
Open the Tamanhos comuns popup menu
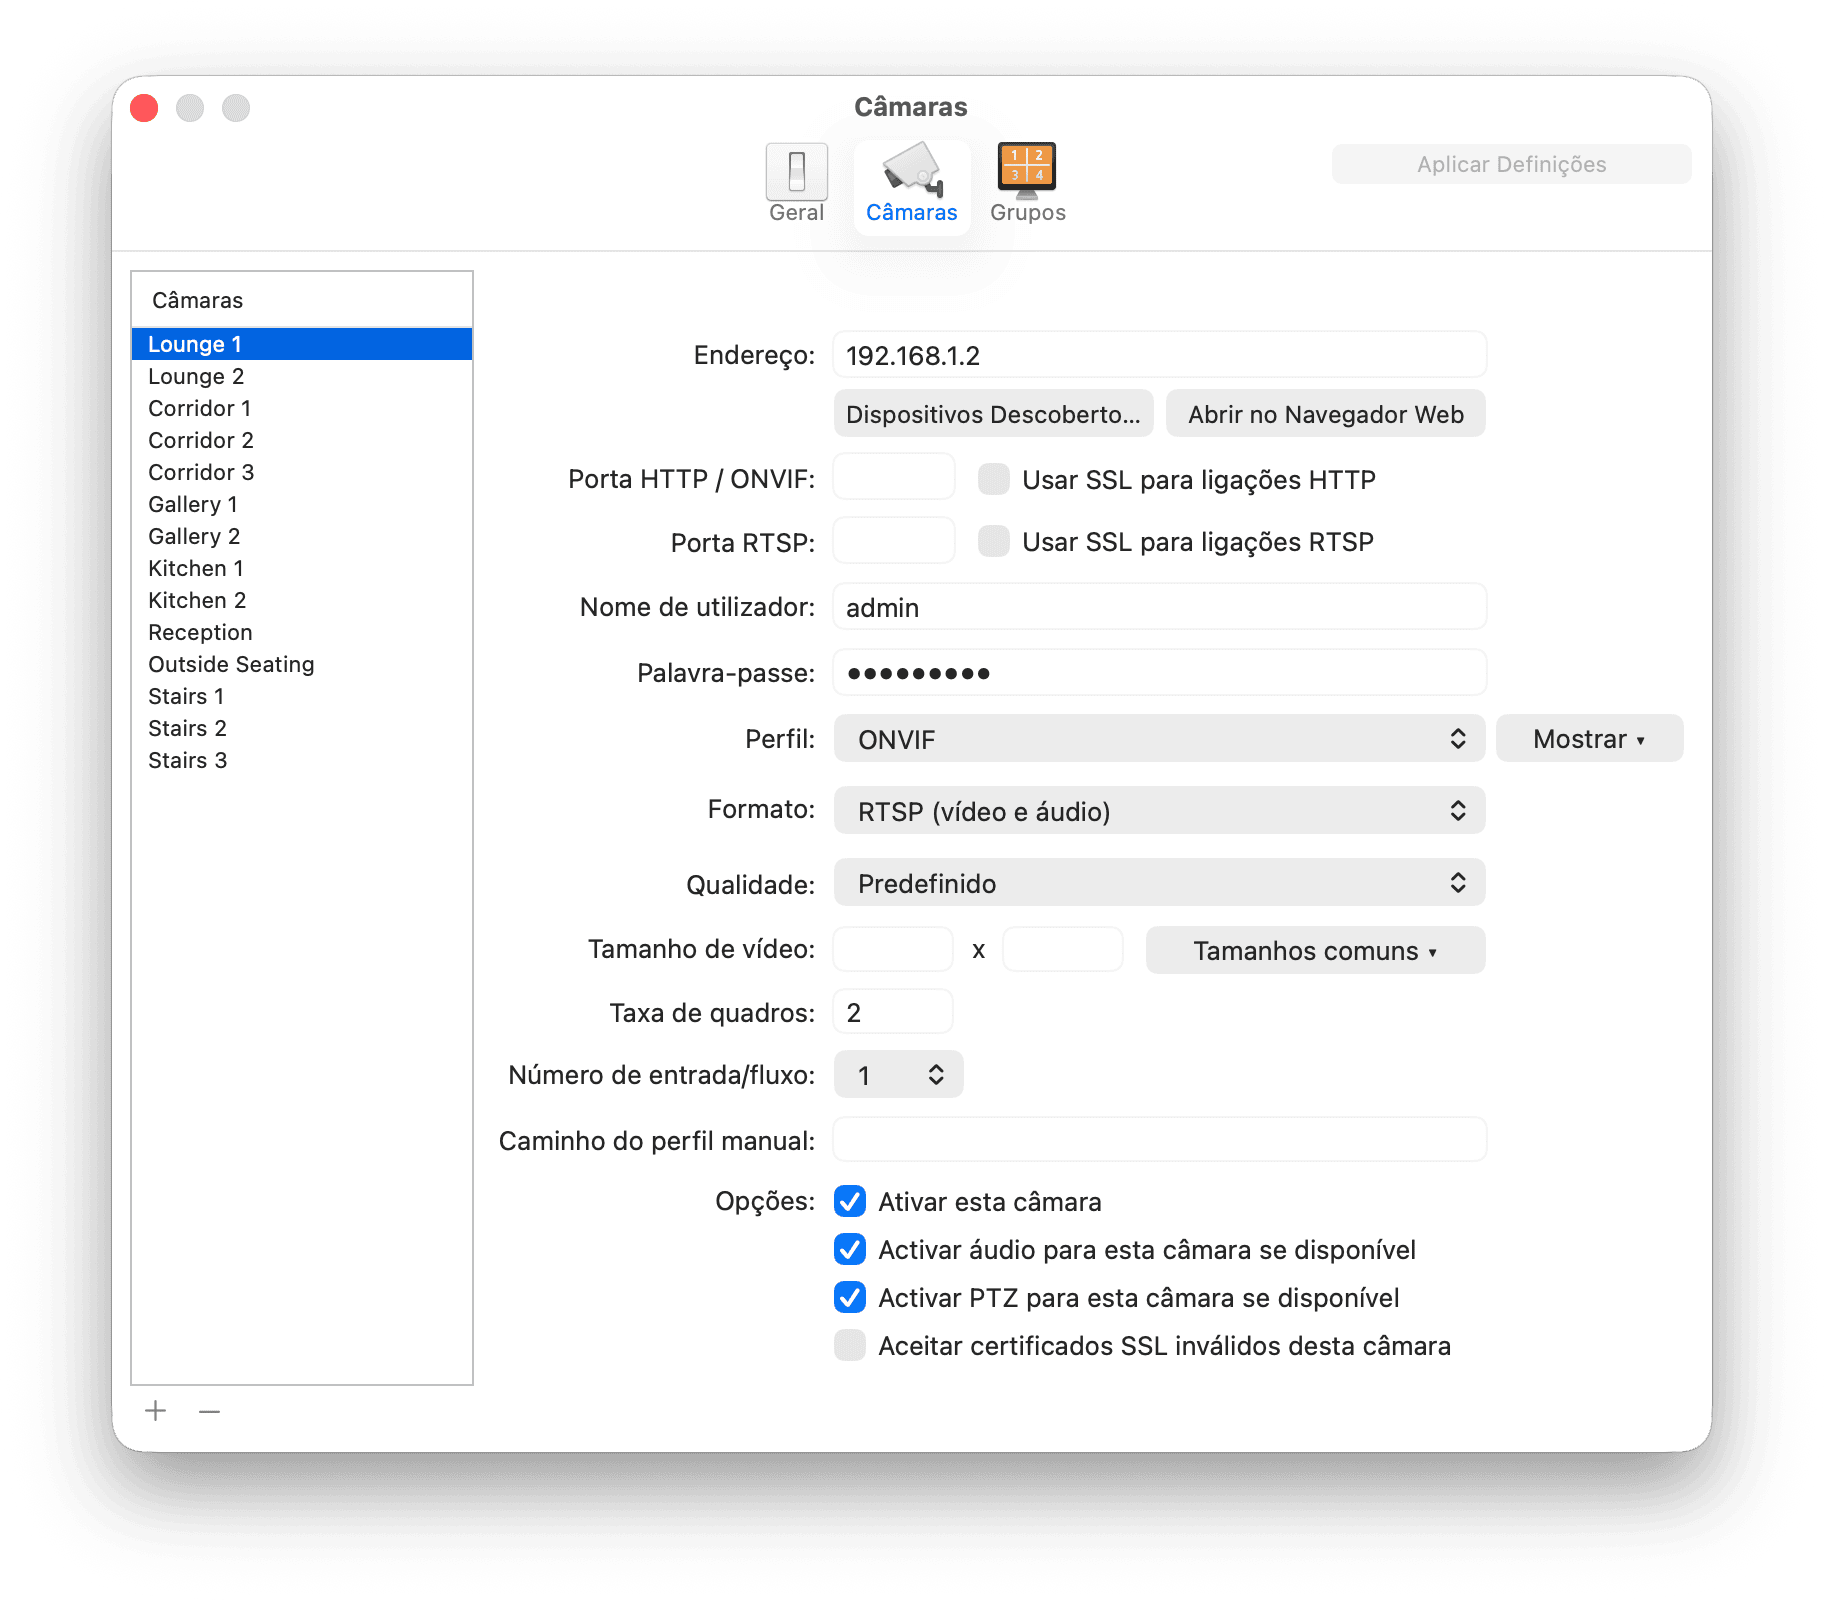click(x=1315, y=950)
